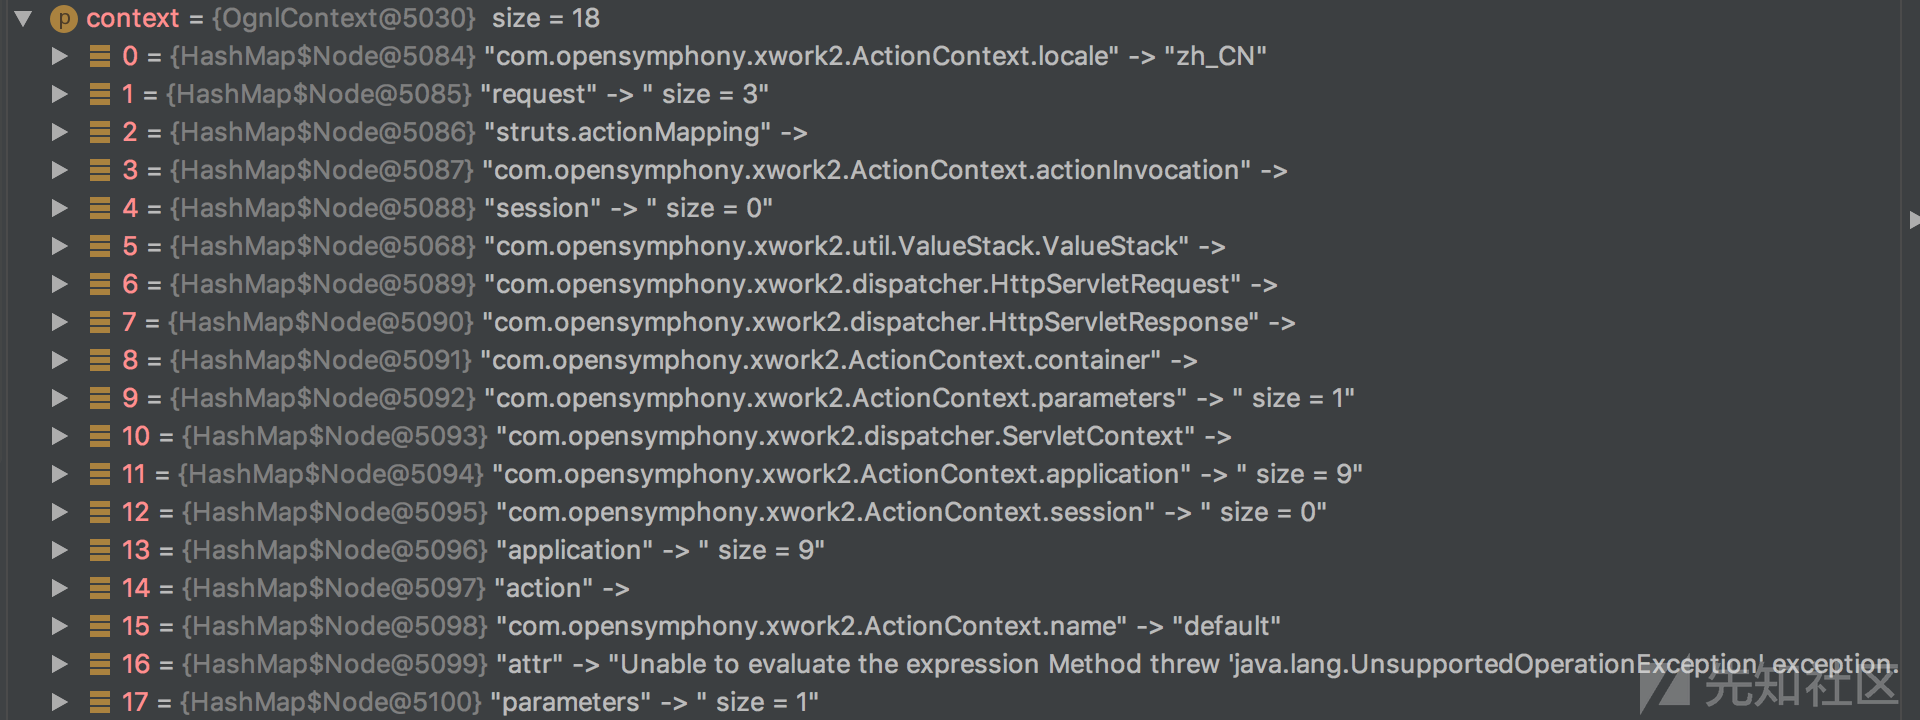
Task: Click the entry icon beside "request" node 1
Action: coord(100,94)
